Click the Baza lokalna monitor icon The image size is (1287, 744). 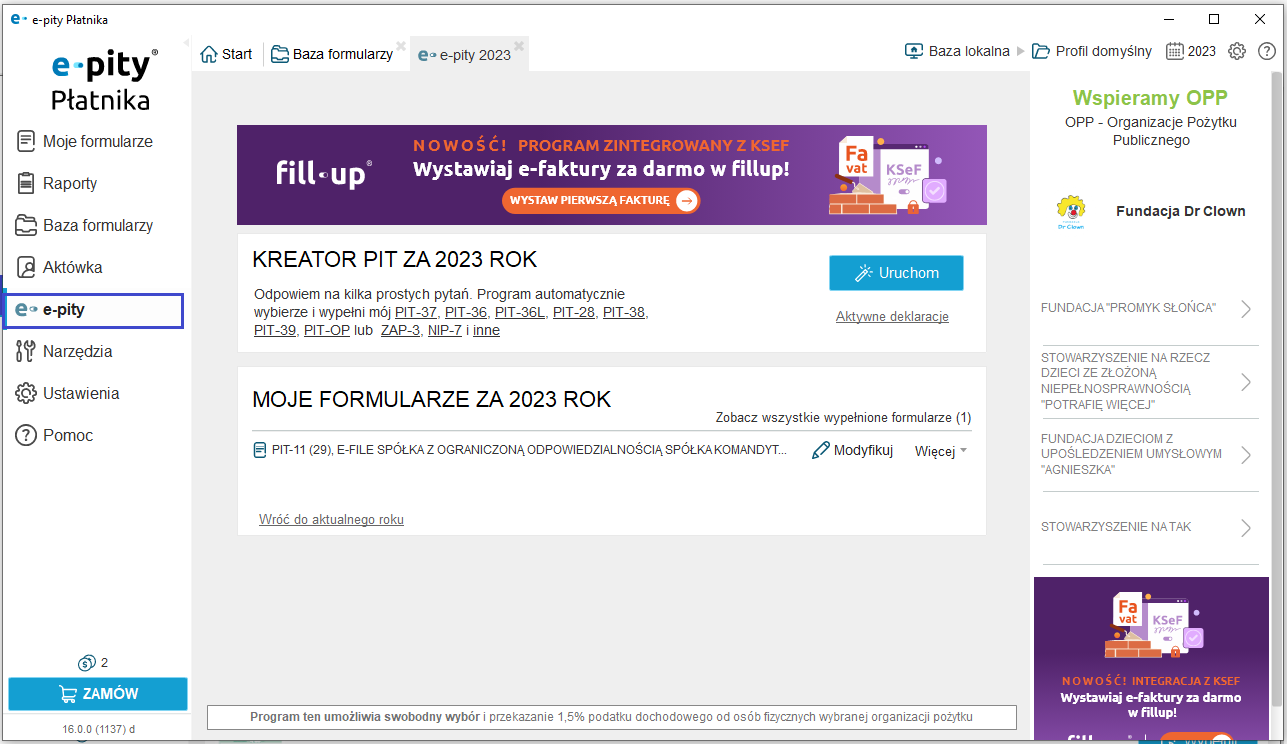pyautogui.click(x=914, y=51)
